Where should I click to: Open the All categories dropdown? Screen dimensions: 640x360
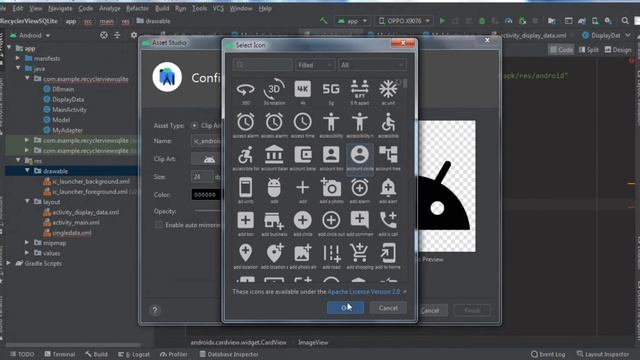click(372, 65)
